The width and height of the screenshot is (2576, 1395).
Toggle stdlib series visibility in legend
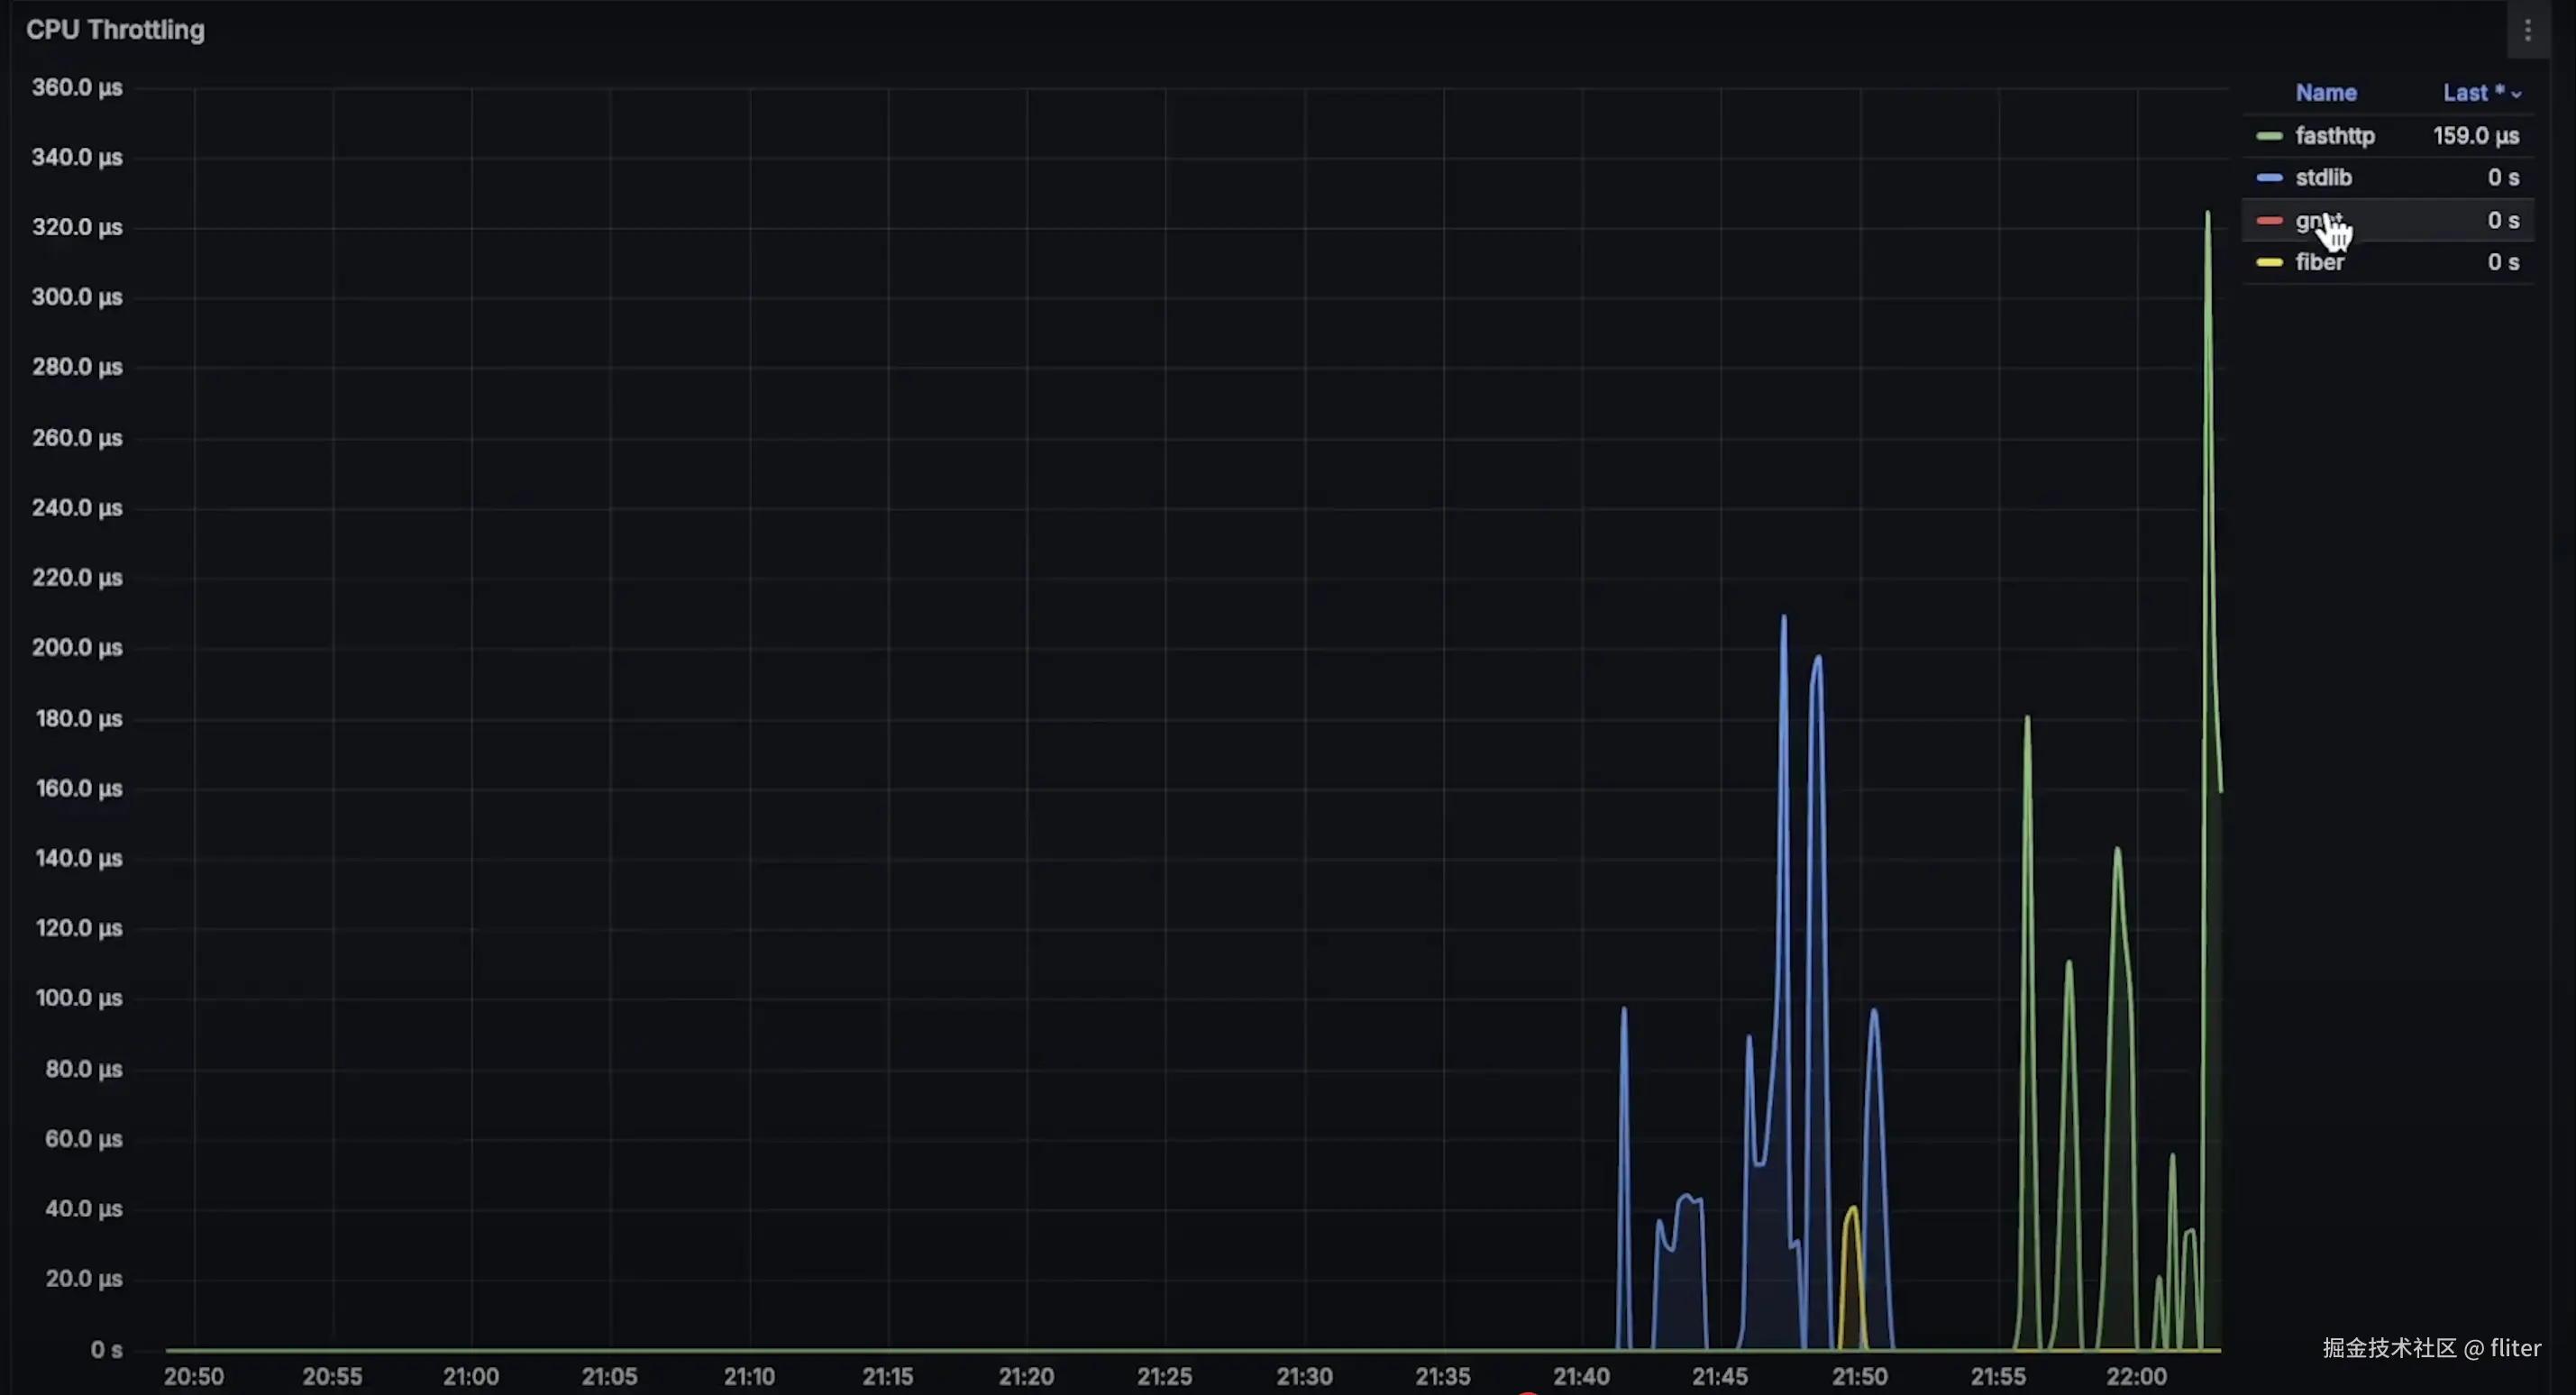(x=2323, y=178)
